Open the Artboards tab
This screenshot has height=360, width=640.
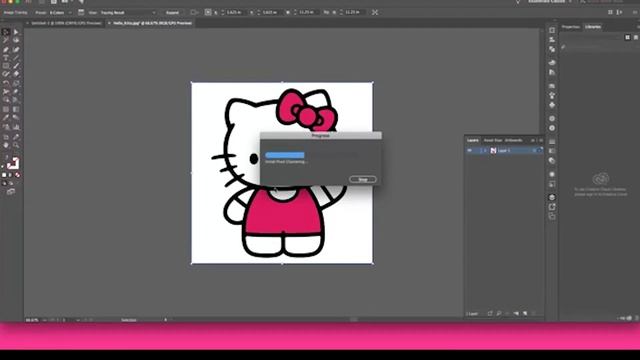(513, 140)
